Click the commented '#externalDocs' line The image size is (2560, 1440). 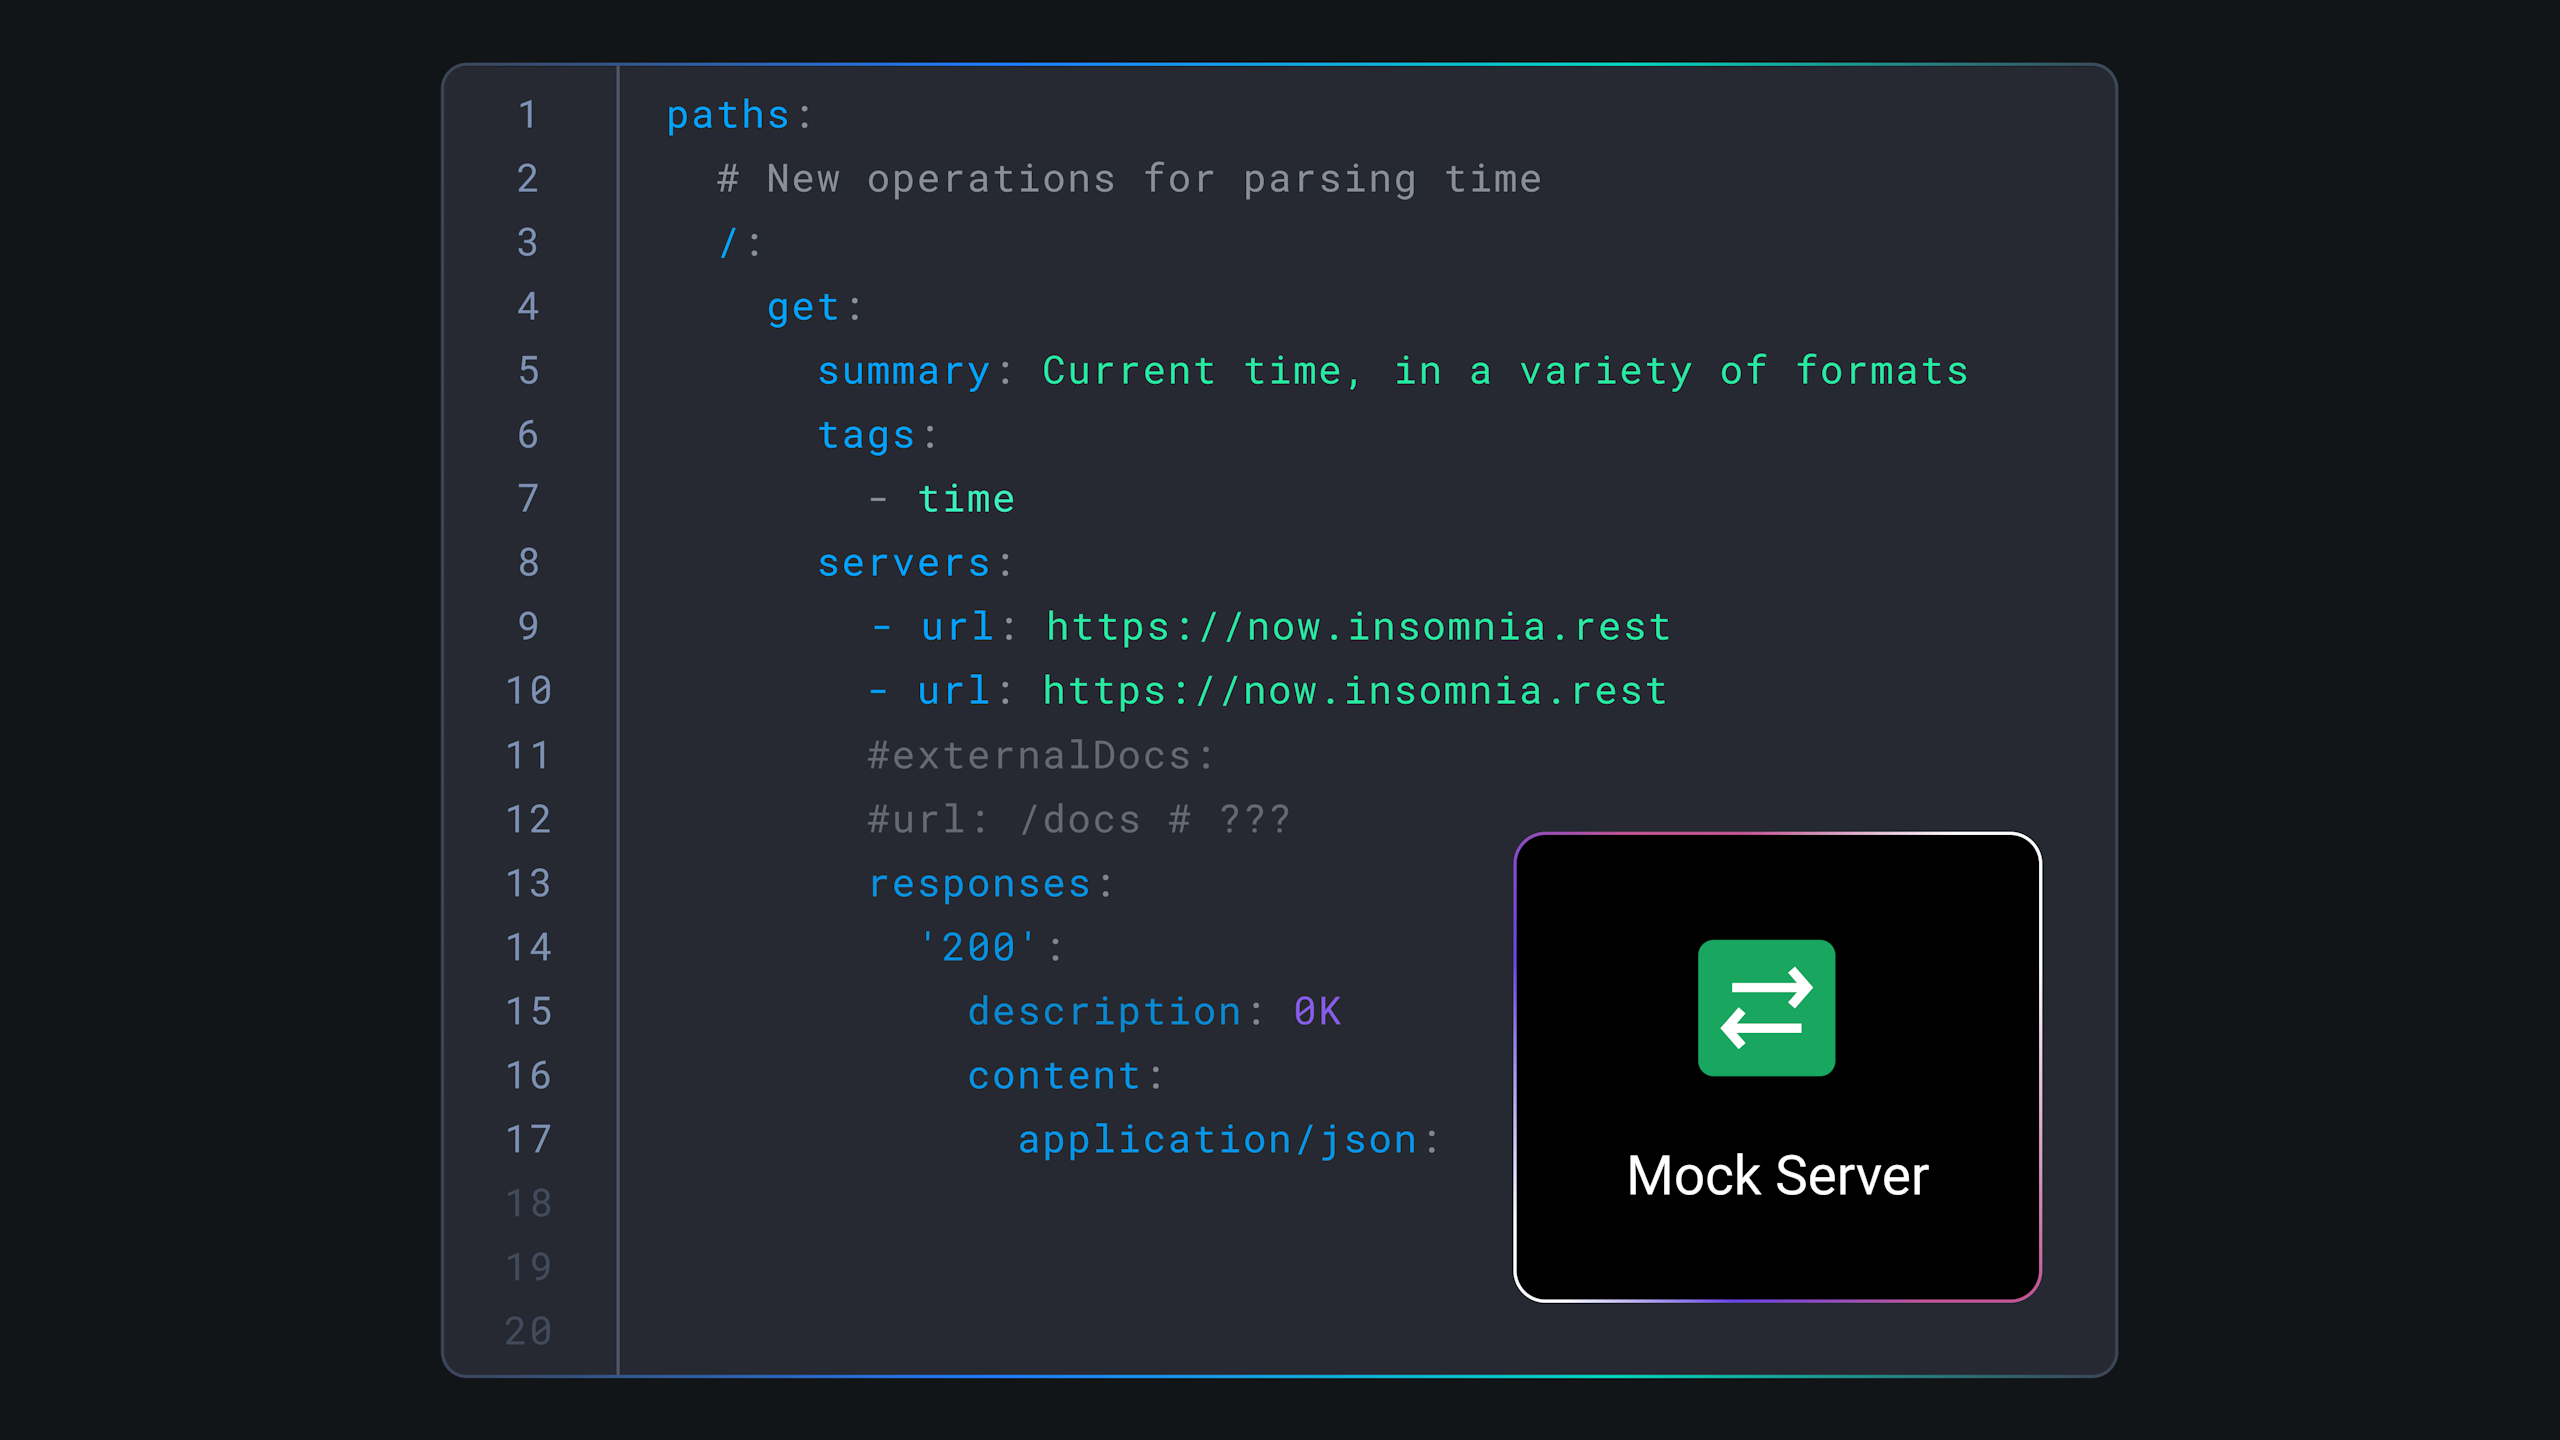point(1040,755)
